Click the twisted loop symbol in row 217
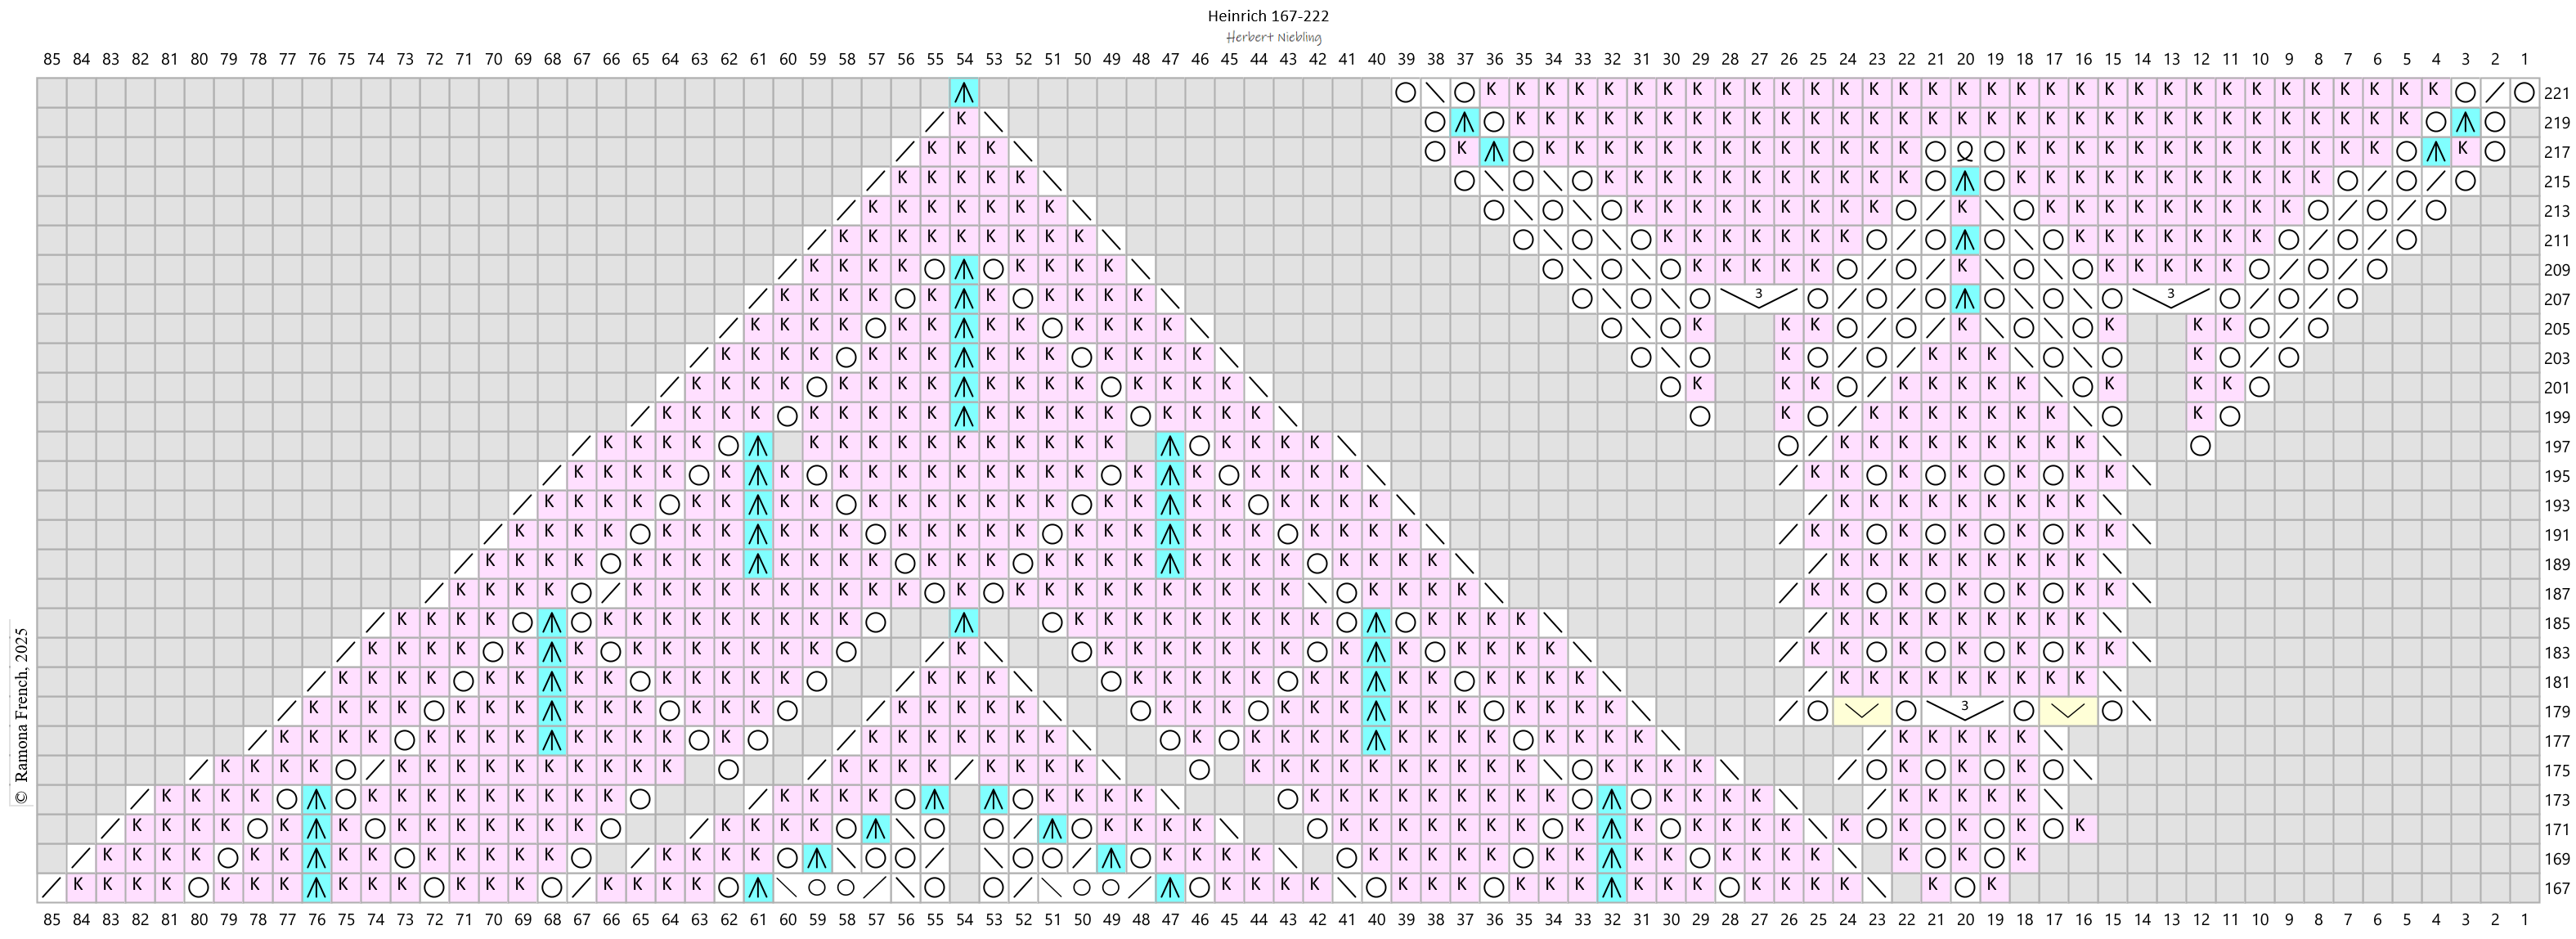Screen dimensions: 2576x939 pos(1965,152)
